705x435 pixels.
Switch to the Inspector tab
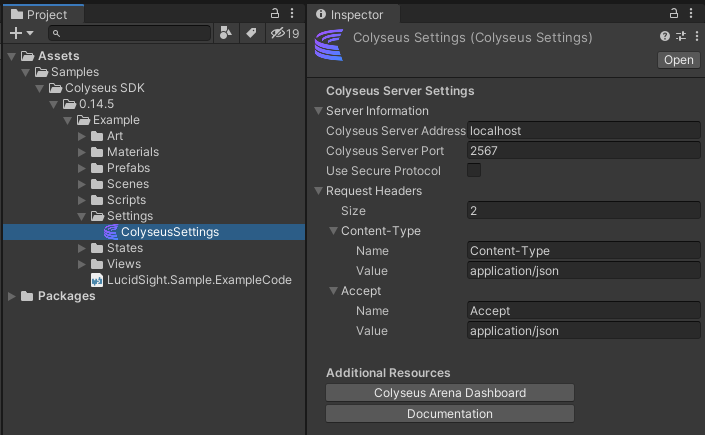(353, 14)
